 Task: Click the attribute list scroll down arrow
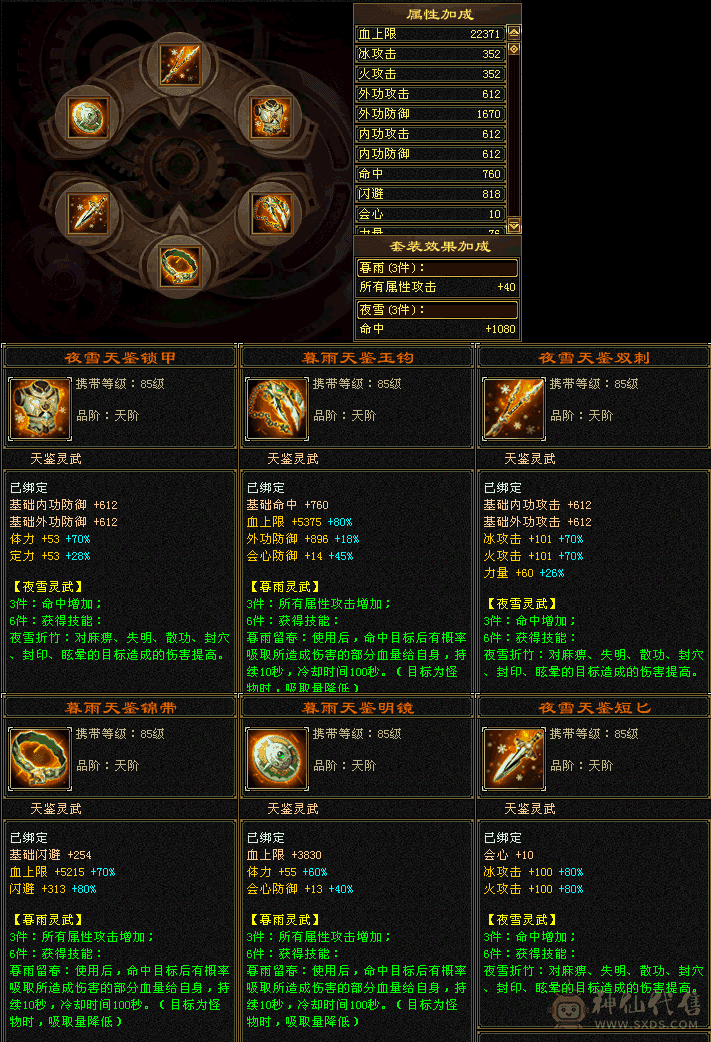coord(514,226)
